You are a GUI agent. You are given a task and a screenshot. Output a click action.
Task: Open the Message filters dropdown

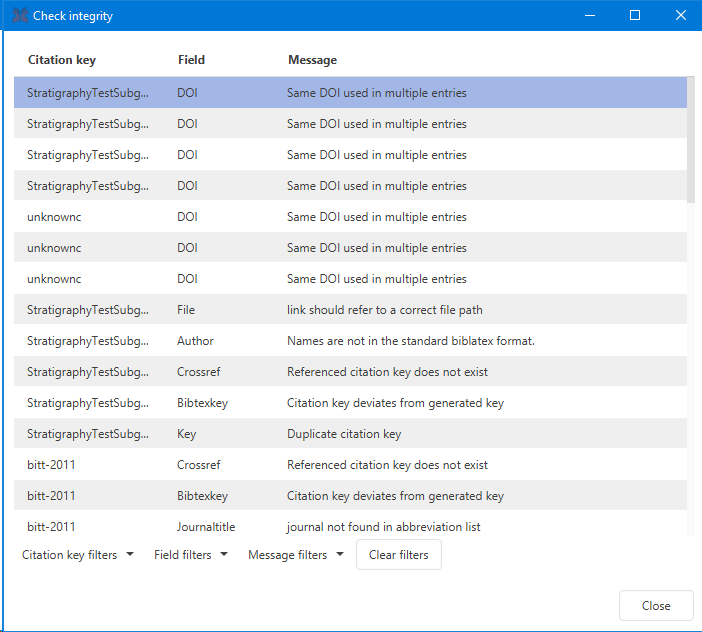(295, 555)
